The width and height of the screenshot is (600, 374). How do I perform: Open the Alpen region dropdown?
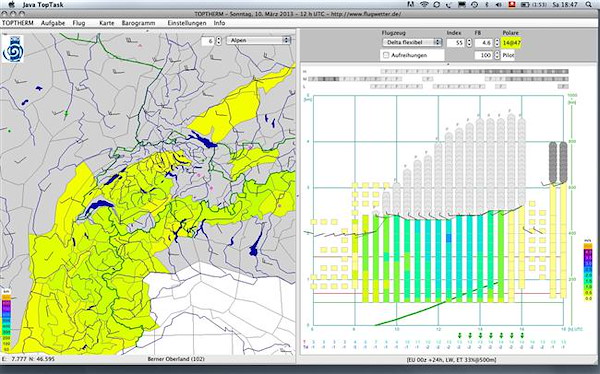(258, 40)
